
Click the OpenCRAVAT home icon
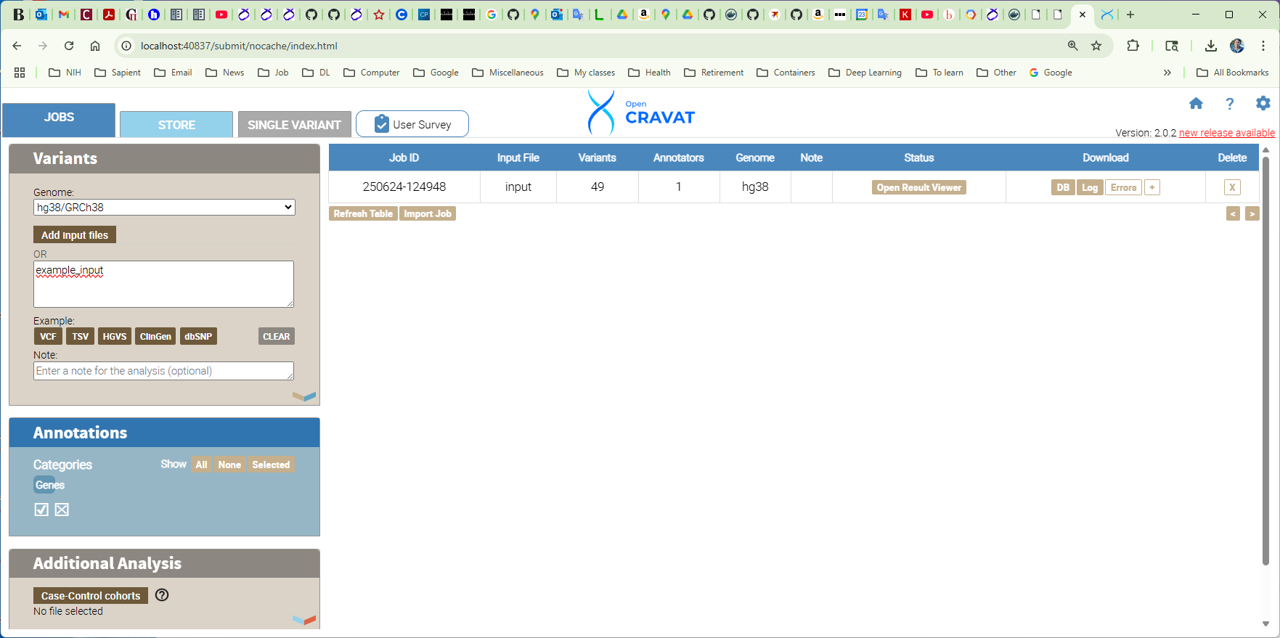[x=1196, y=104]
